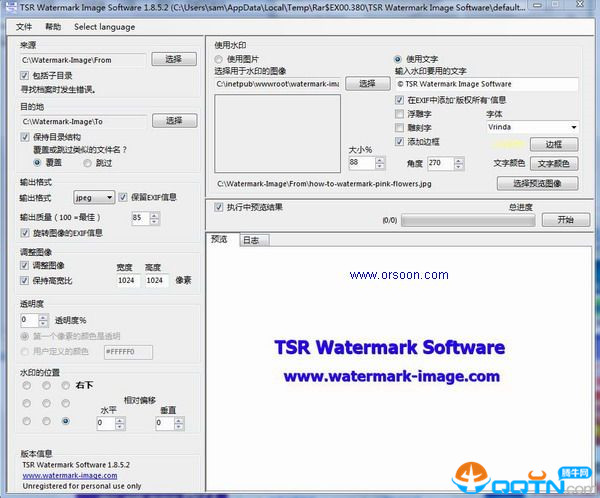The image size is (600, 498).
Task: Enable the 浮雕字 emboss text checkbox
Action: click(x=399, y=114)
